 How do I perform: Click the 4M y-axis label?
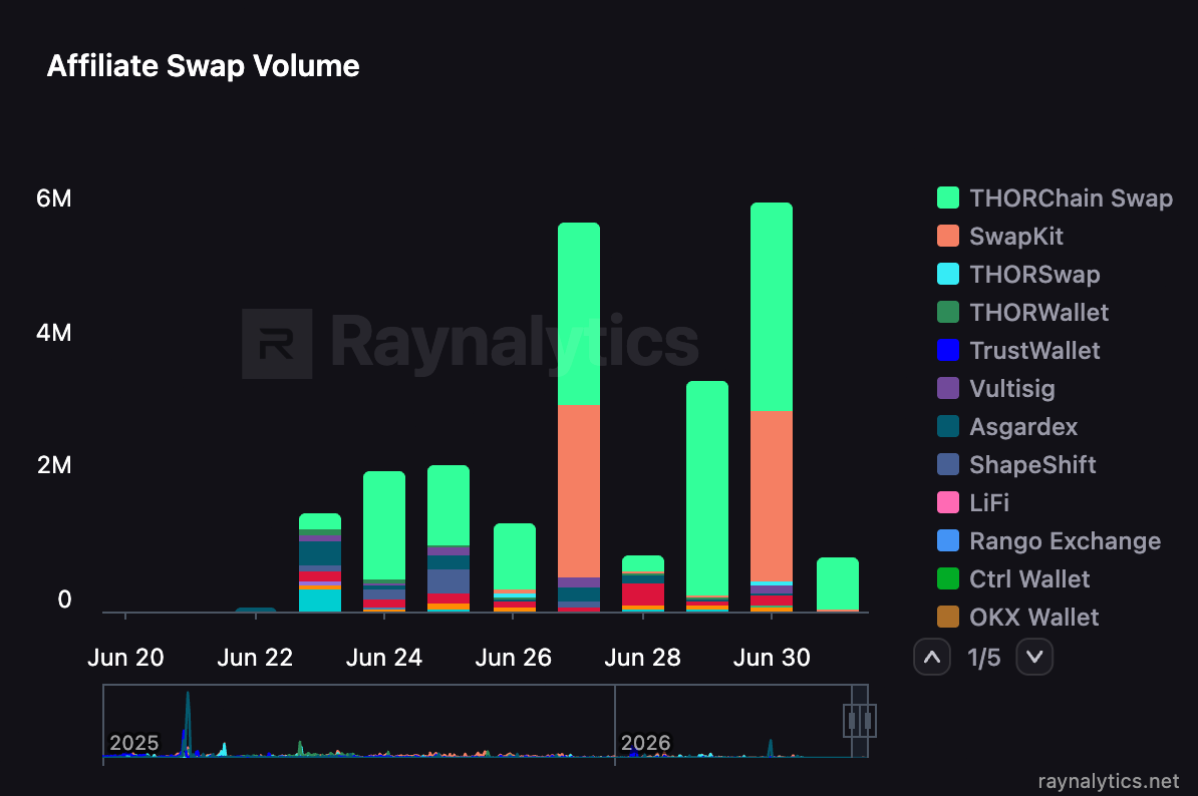point(53,333)
